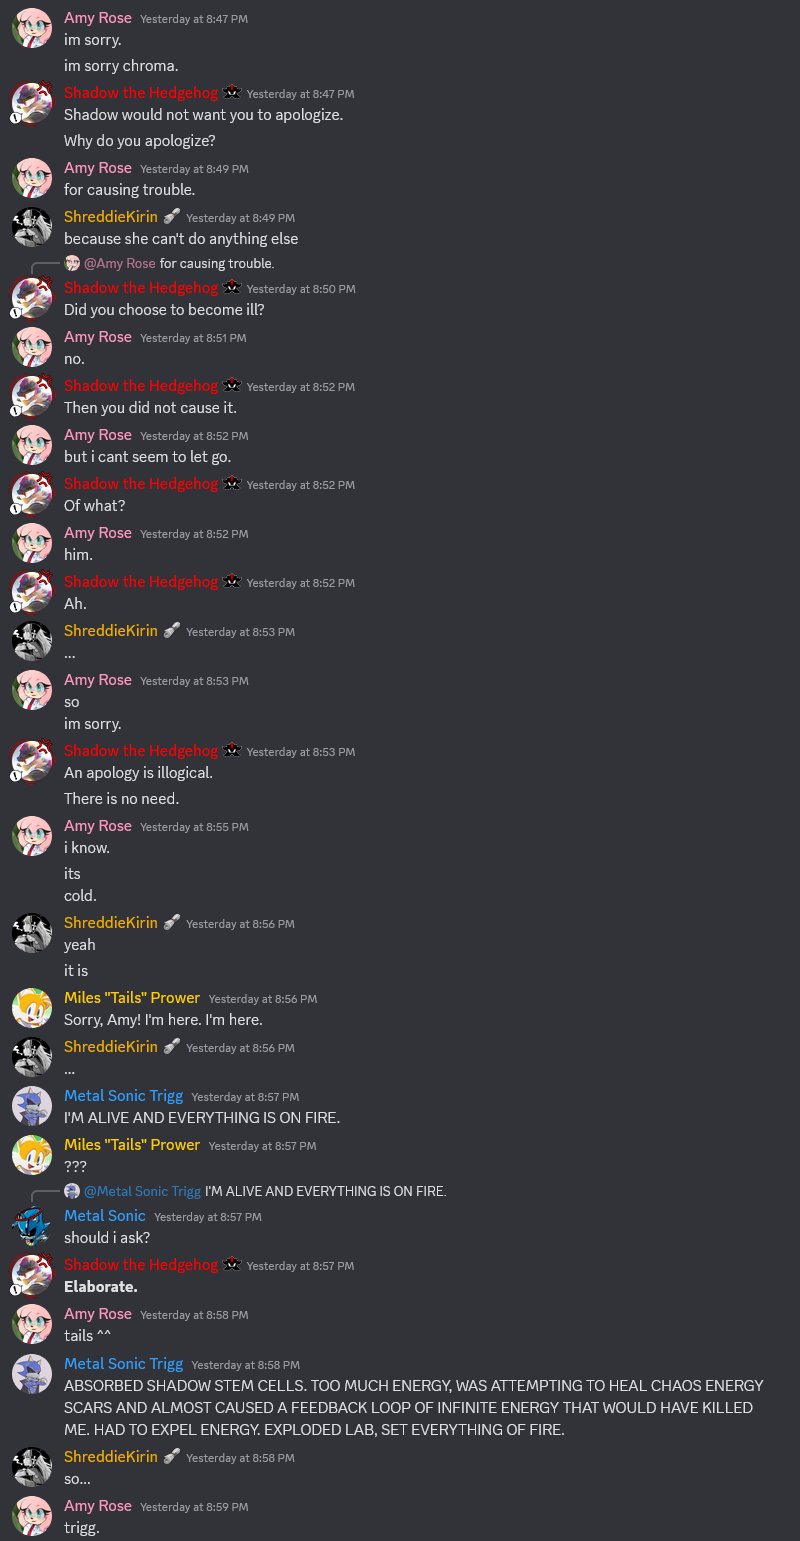Image resolution: width=800 pixels, height=1541 pixels.
Task: Click Shadow's role badge at 8:47 PM
Action: coord(231,93)
